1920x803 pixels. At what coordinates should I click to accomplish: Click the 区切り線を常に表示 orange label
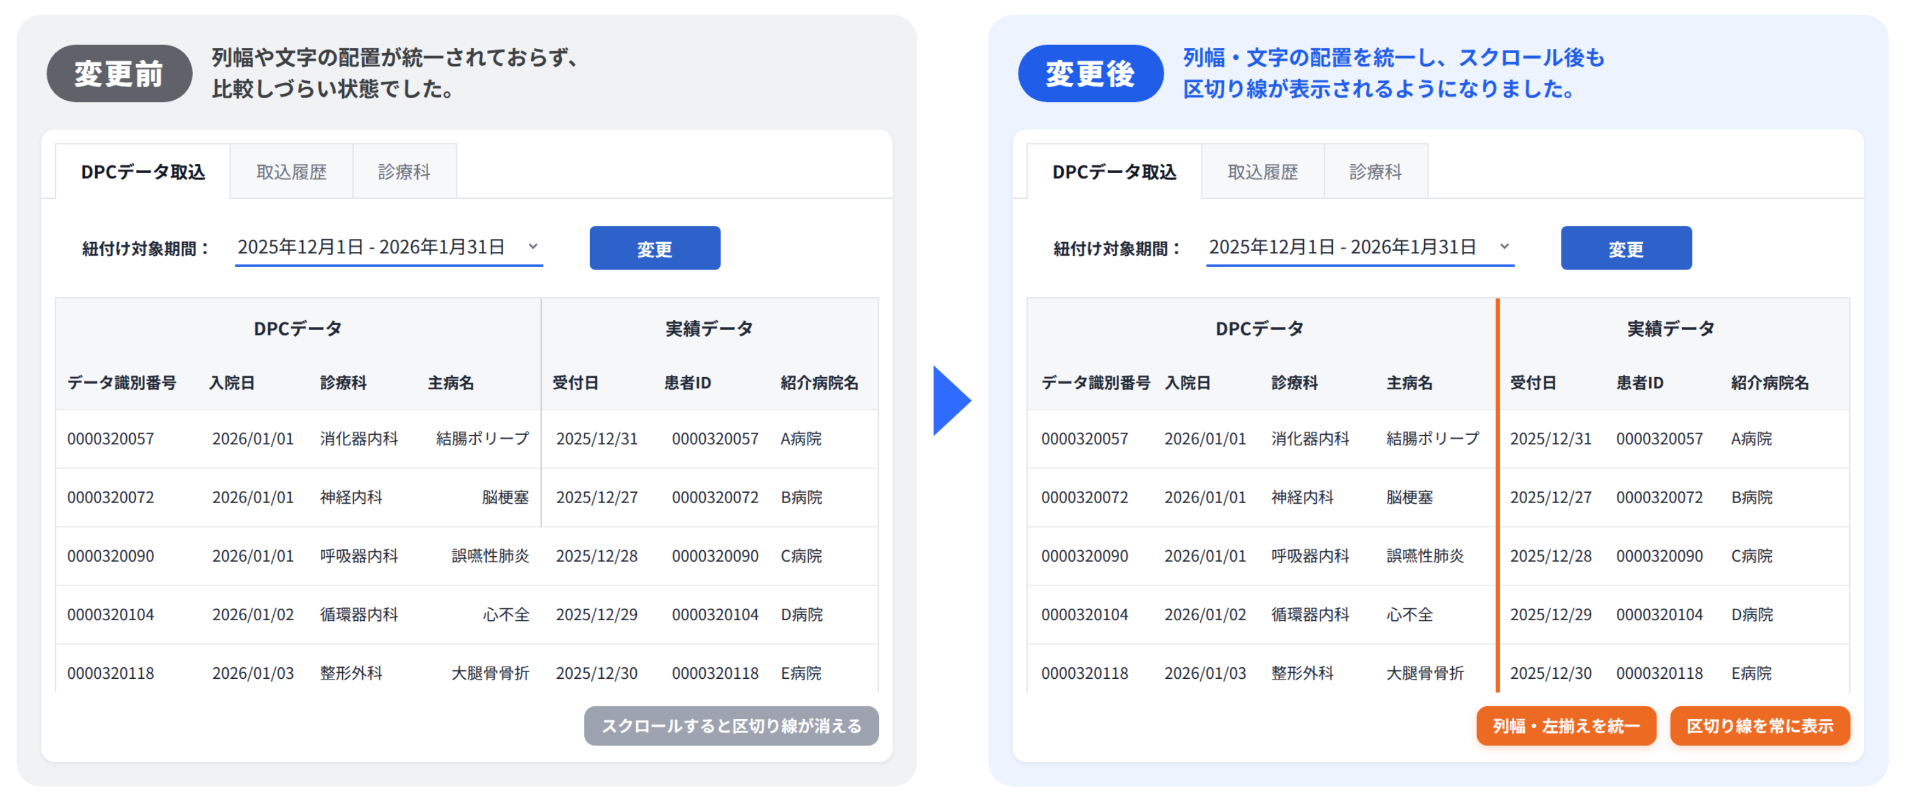(x=1760, y=726)
